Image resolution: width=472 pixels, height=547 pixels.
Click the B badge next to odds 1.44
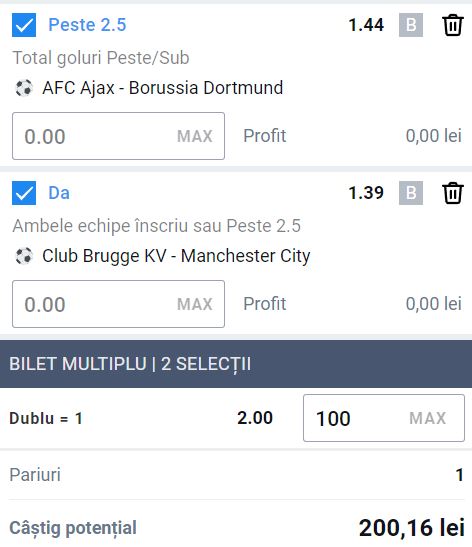click(411, 25)
